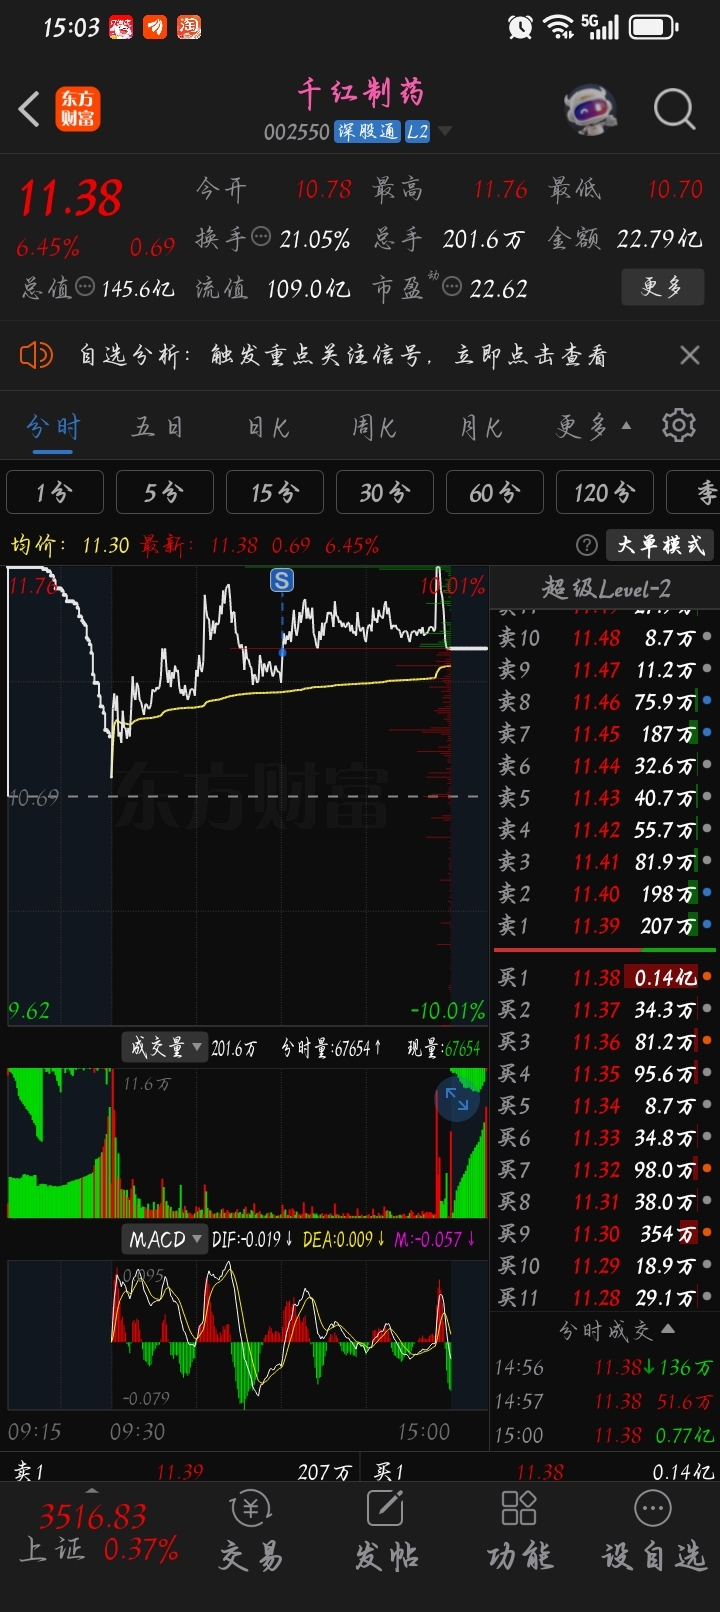Switch to the 日K tab
The height and width of the screenshot is (1612, 720).
point(268,427)
